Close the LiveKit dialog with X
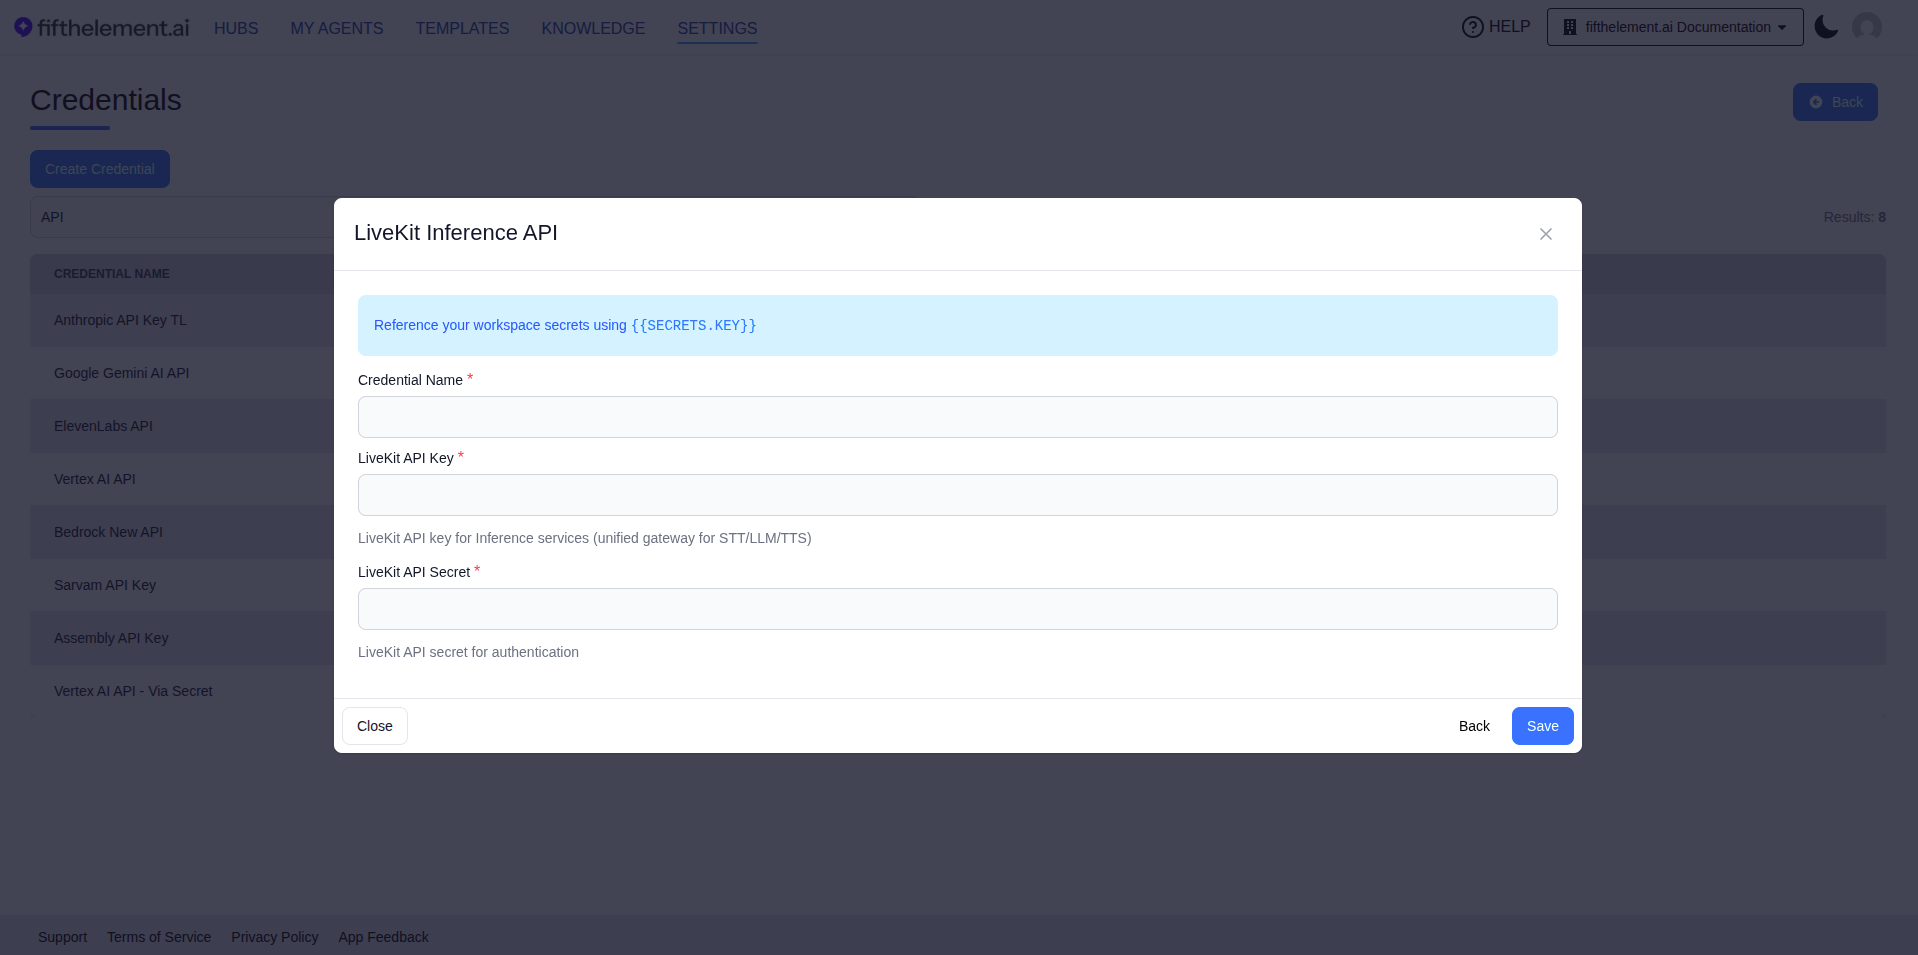The image size is (1918, 955). pyautogui.click(x=1545, y=234)
